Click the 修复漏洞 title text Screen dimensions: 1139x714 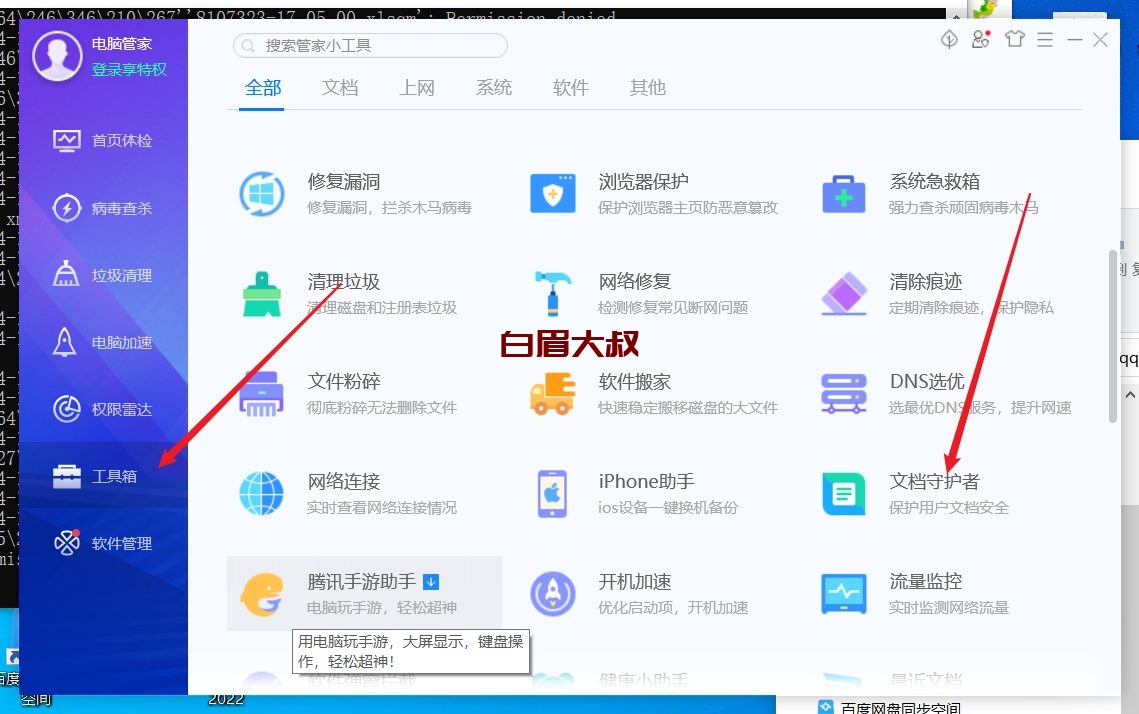[344, 182]
